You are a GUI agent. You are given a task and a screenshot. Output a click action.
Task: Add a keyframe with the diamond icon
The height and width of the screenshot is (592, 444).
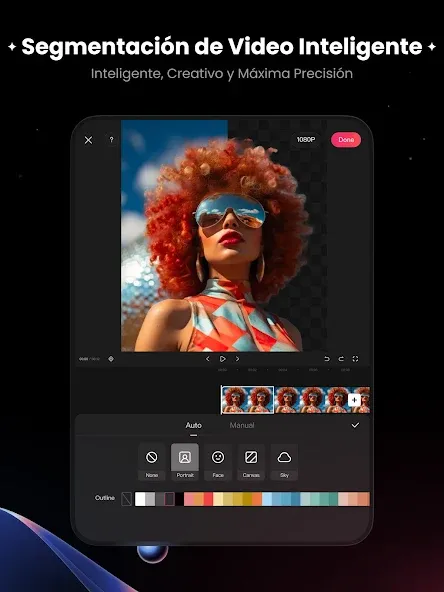111,359
